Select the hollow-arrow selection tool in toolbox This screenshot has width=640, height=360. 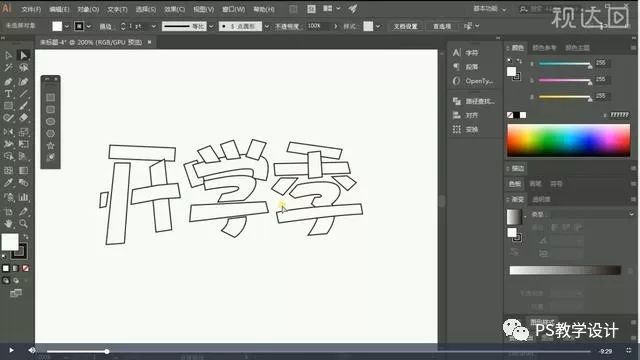pos(8,55)
